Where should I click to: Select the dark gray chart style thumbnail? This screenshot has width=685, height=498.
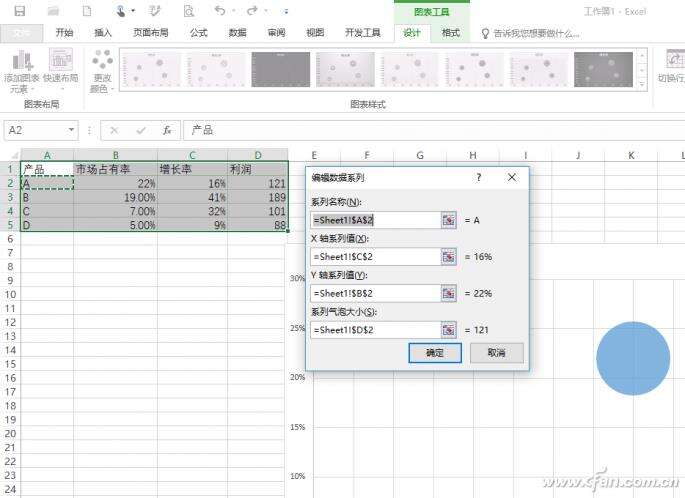280,69
